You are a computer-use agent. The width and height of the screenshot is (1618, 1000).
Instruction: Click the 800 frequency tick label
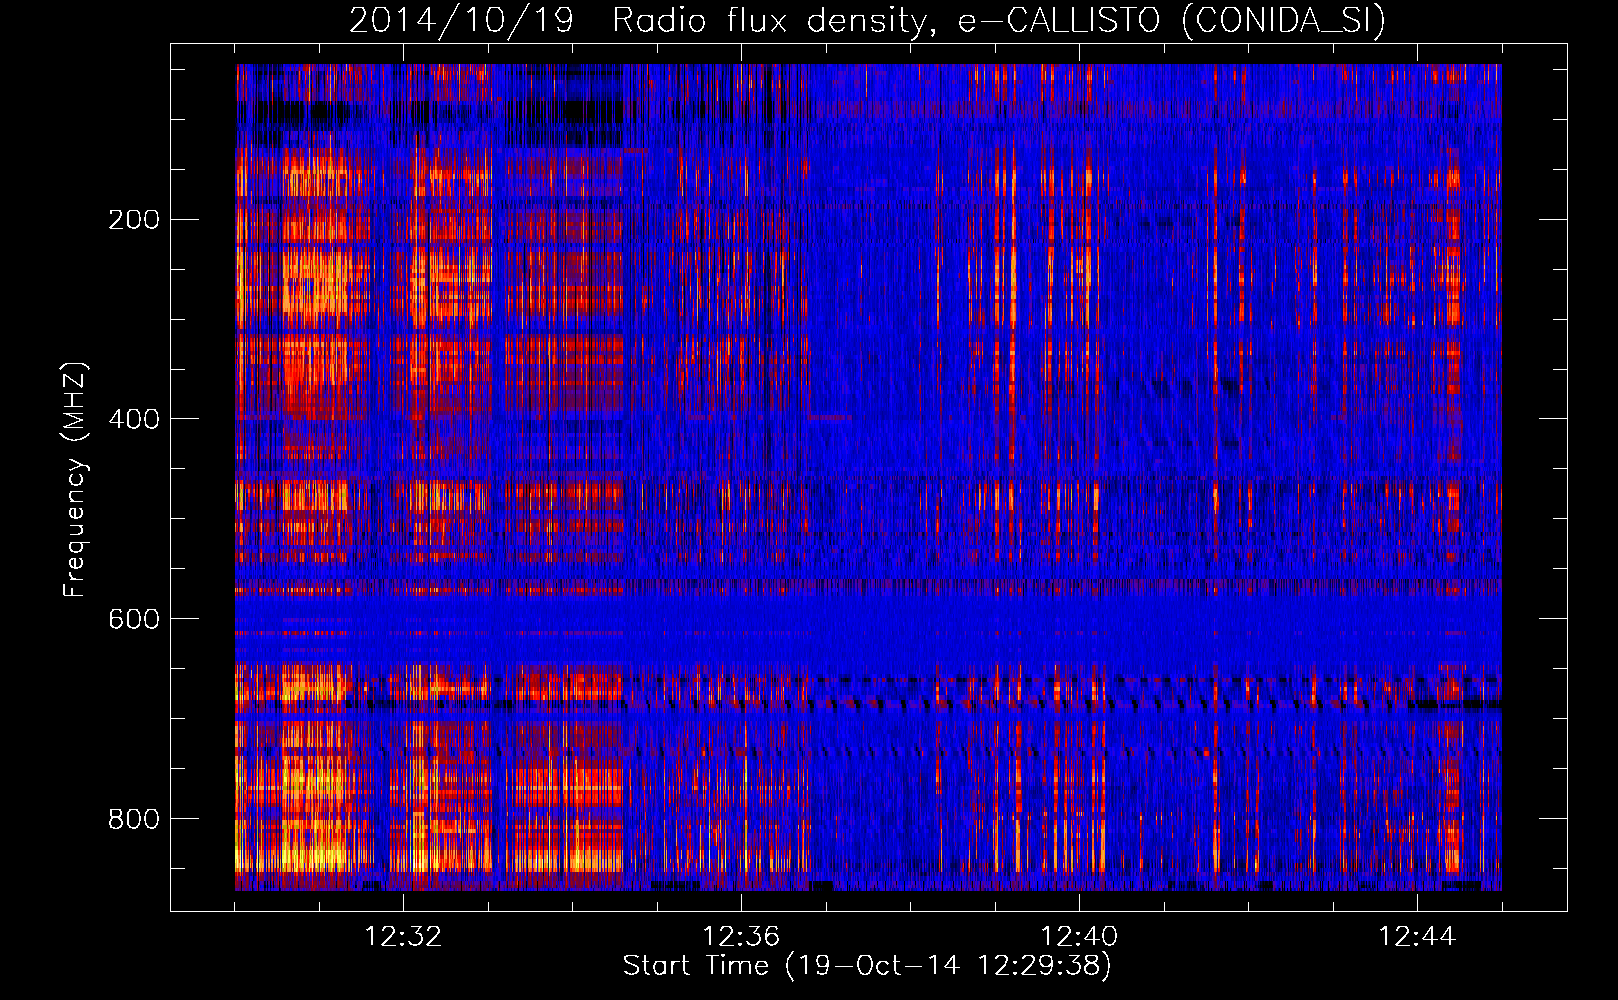[x=134, y=819]
